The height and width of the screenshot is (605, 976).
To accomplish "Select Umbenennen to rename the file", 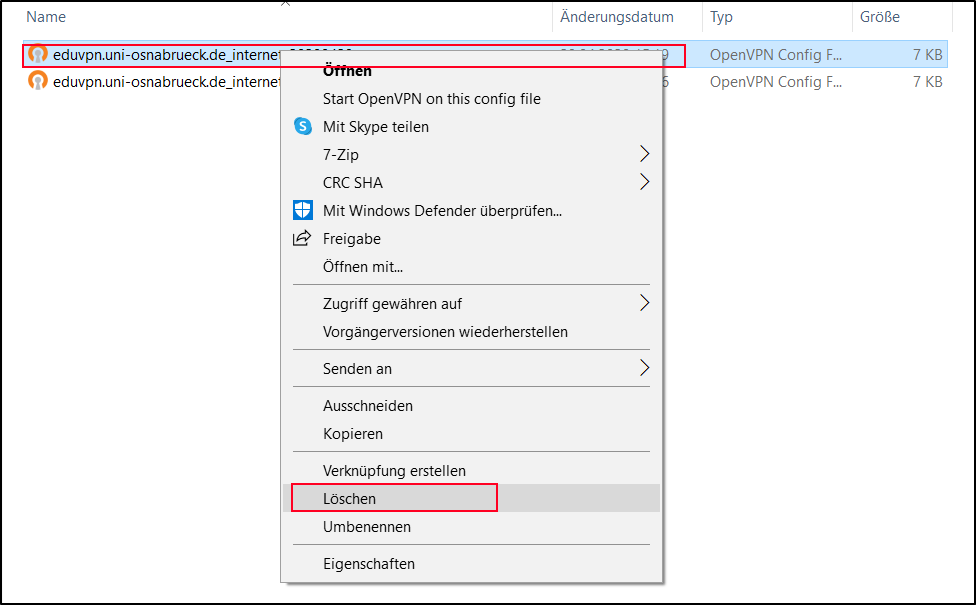I will click(x=367, y=527).
